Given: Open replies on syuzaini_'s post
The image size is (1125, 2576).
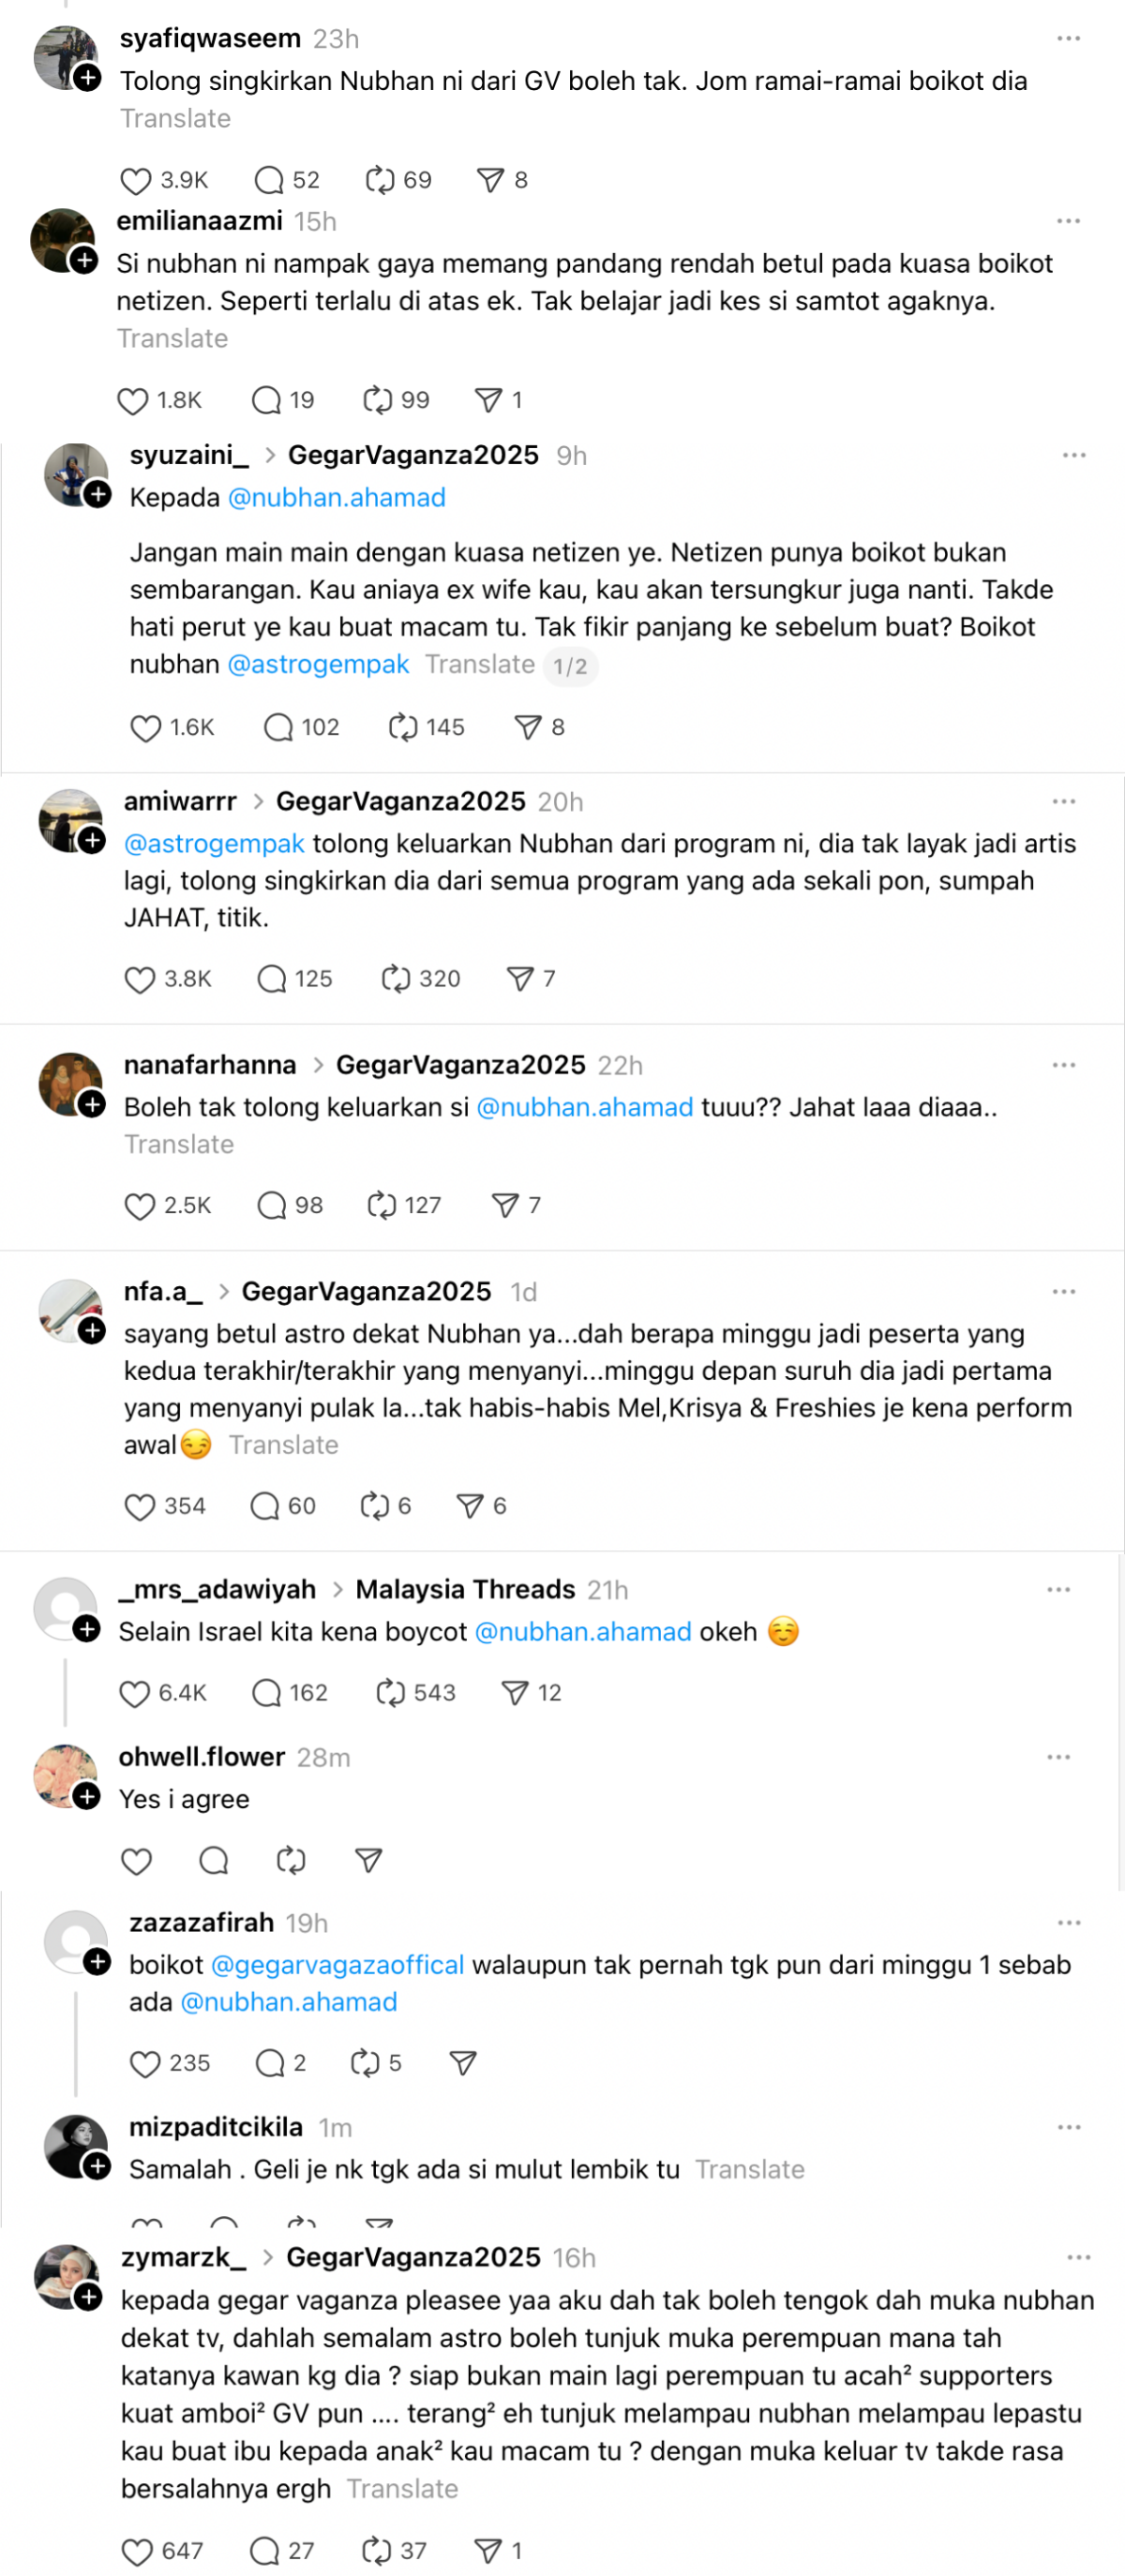Looking at the screenshot, I should tap(278, 728).
